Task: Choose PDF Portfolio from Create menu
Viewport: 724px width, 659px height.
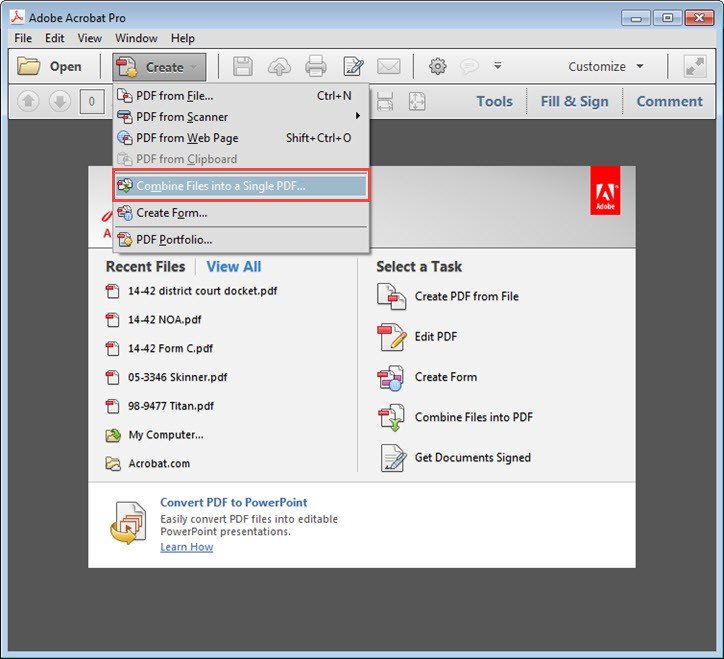Action: click(174, 239)
